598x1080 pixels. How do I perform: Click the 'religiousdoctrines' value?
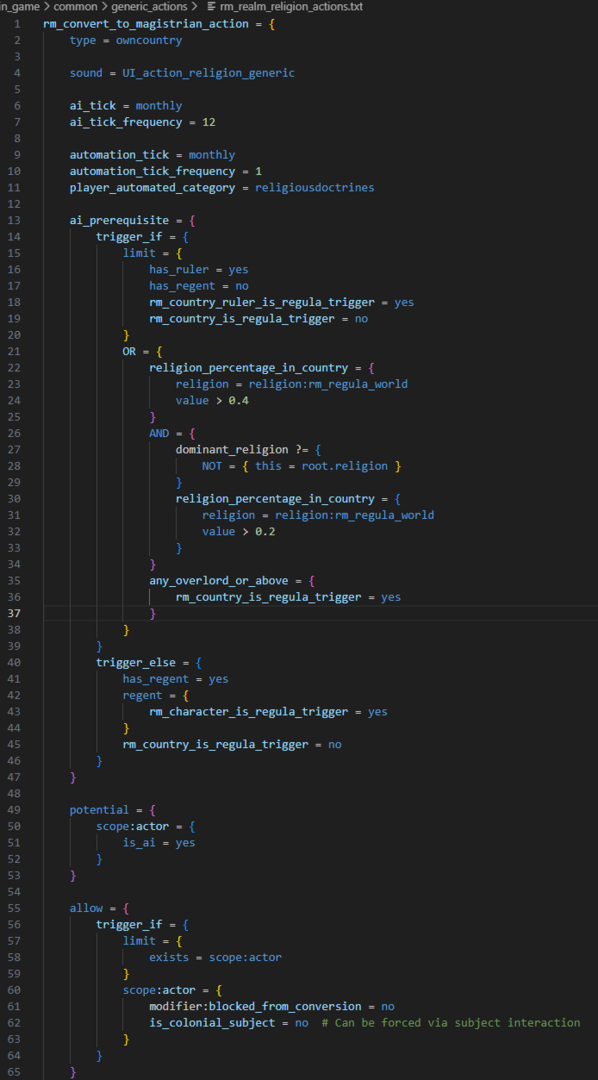315,187
